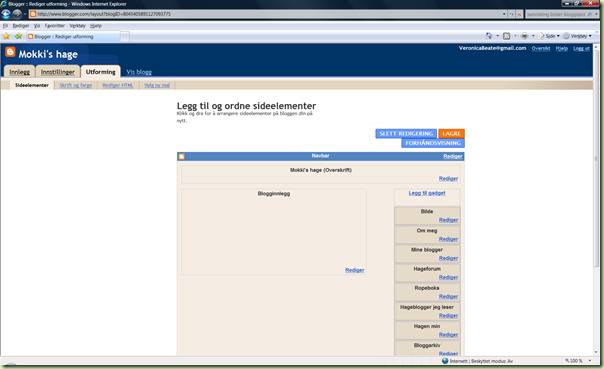Click the orange LAGRE button
Image resolution: width=604 pixels, height=369 pixels.
(451, 134)
